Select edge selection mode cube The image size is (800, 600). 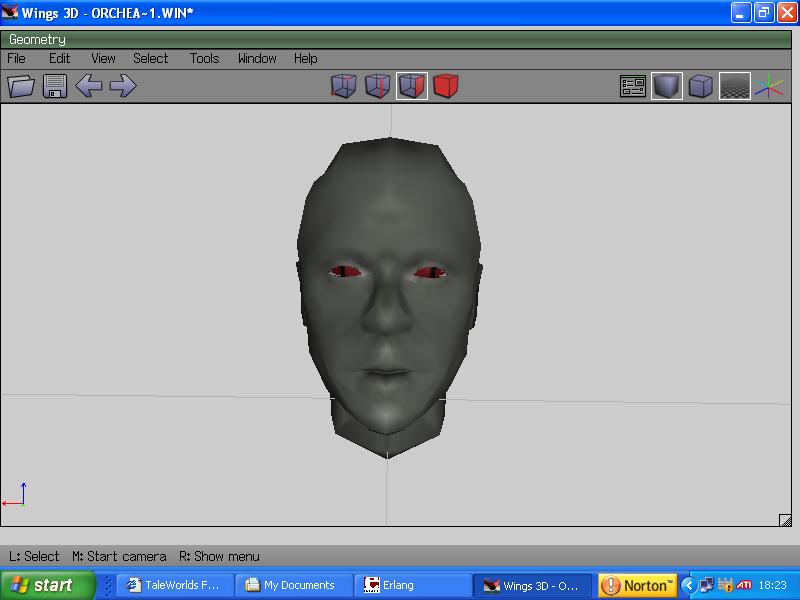[377, 87]
